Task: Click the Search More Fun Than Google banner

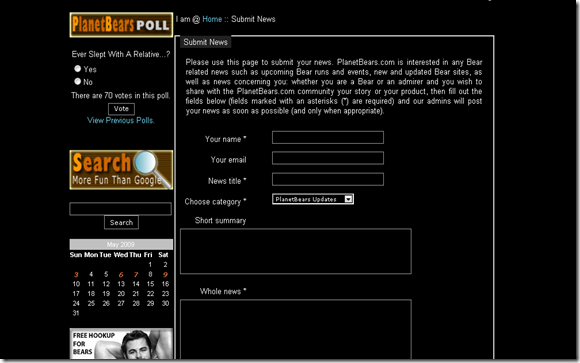Action: (x=121, y=170)
